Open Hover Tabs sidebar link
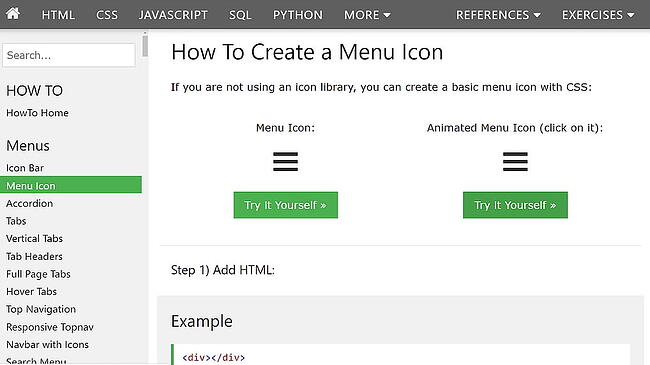 coord(32,292)
